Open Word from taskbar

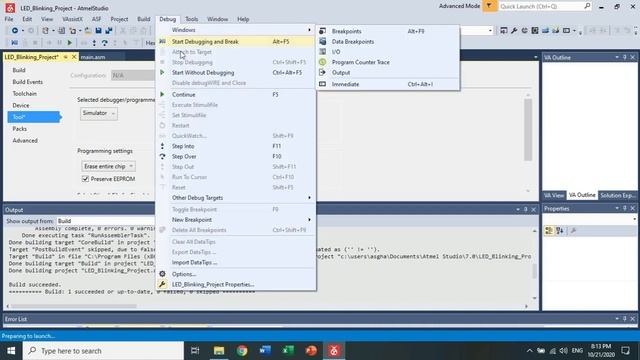click(x=265, y=351)
